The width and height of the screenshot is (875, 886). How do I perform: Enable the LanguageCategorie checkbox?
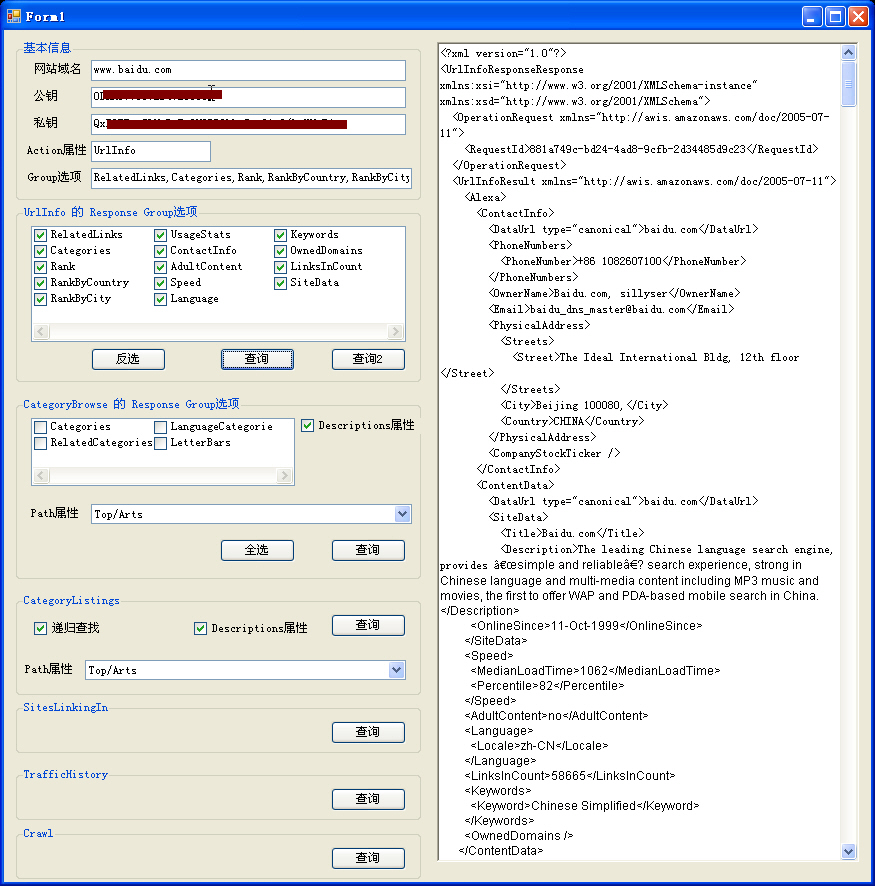[160, 427]
